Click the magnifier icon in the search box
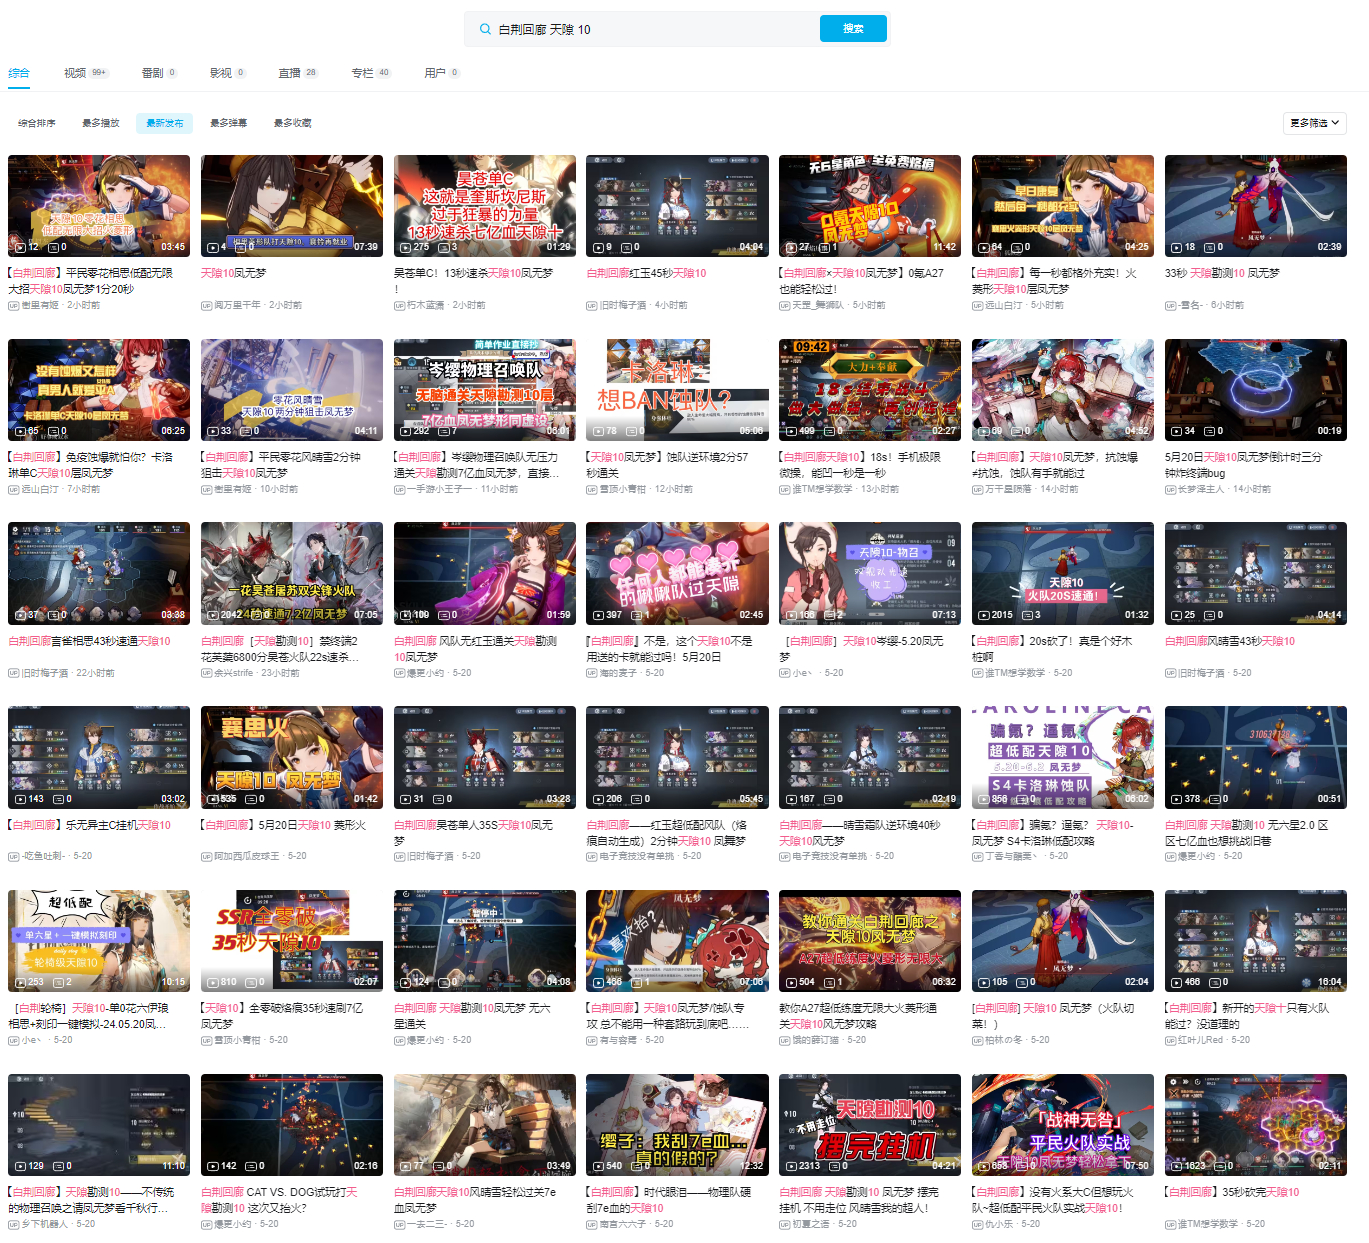 click(485, 29)
